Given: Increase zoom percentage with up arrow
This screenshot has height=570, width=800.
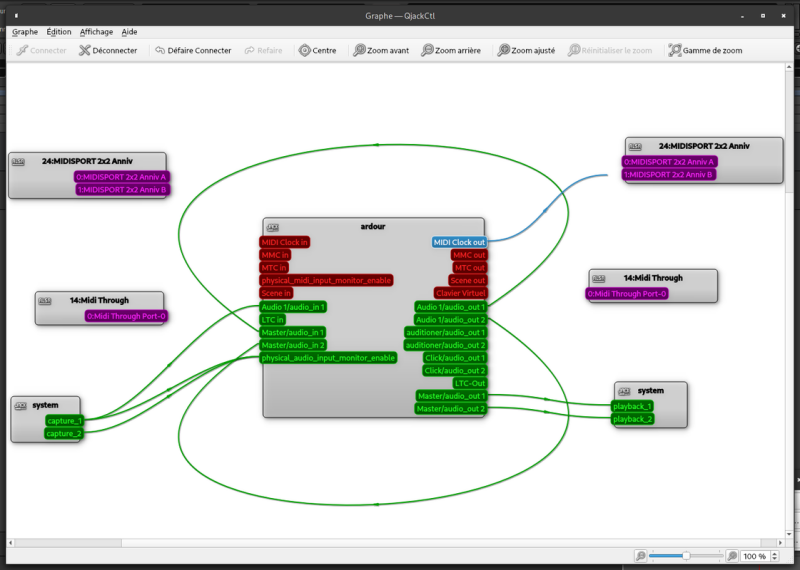Looking at the screenshot, I should click(775, 554).
